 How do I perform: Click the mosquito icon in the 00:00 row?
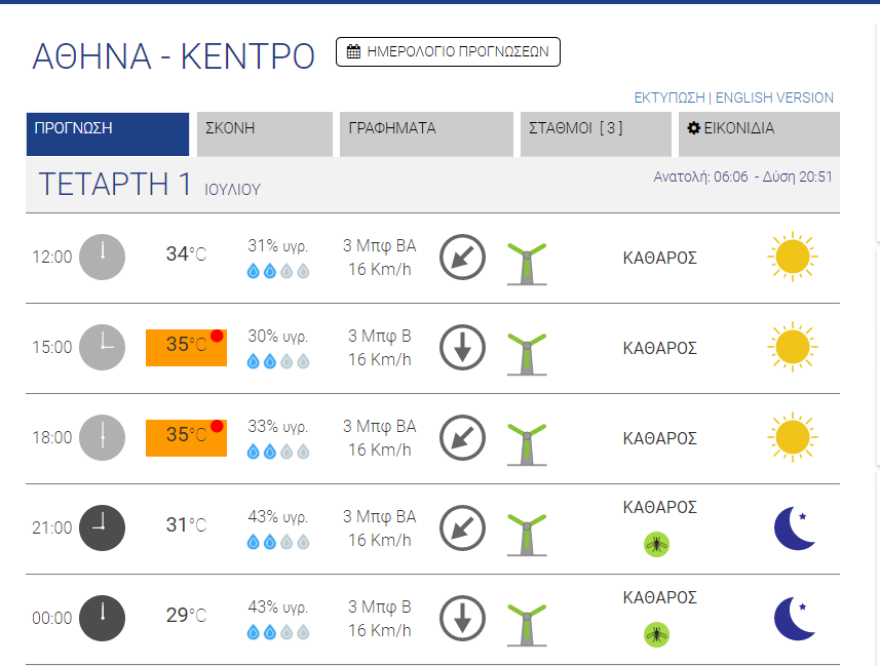tap(656, 634)
